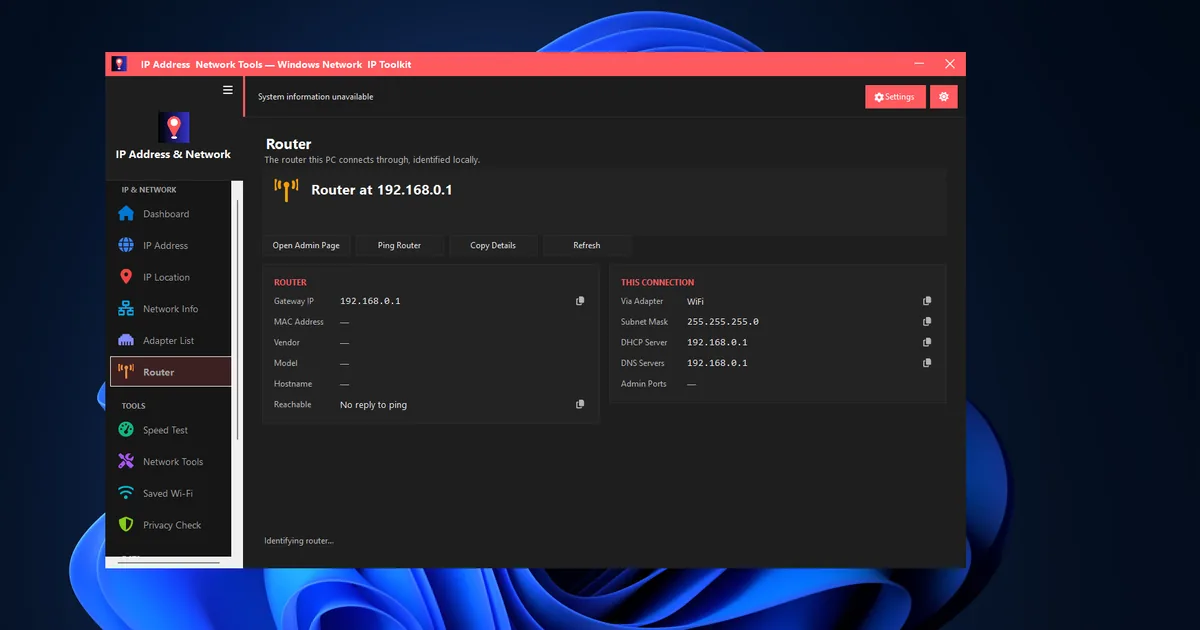Click the IP Location pin icon

tap(126, 277)
